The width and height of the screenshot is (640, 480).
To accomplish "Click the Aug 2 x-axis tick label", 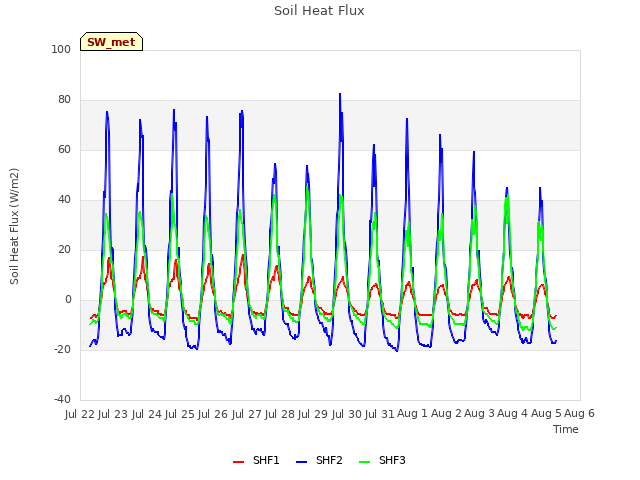I will [x=446, y=414].
